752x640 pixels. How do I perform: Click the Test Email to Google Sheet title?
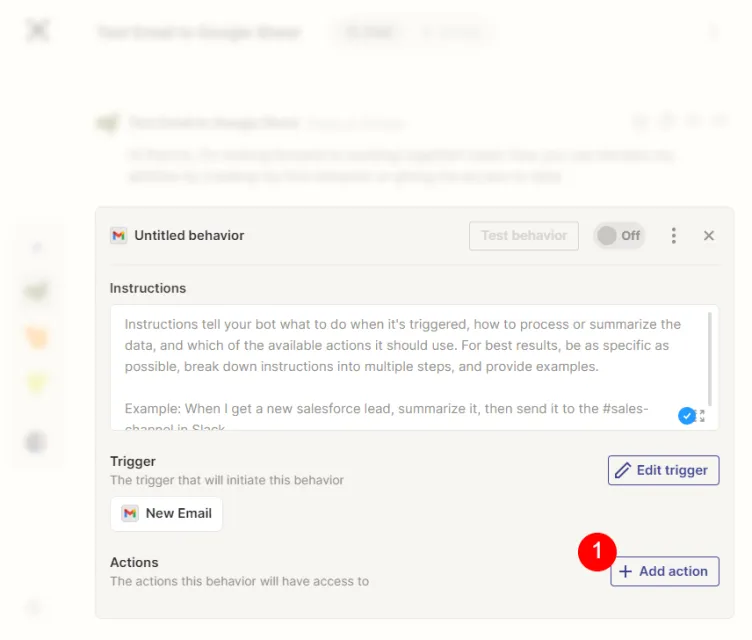(x=198, y=32)
